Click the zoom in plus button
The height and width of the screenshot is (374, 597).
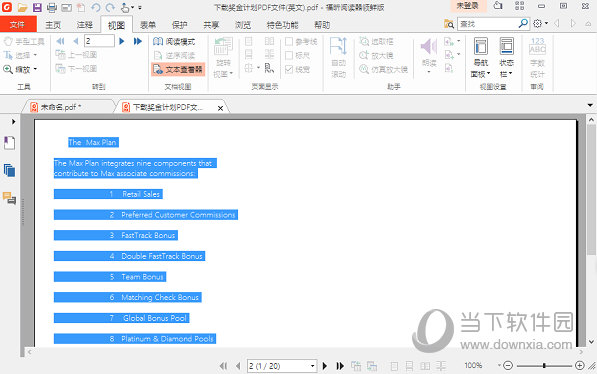(579, 366)
